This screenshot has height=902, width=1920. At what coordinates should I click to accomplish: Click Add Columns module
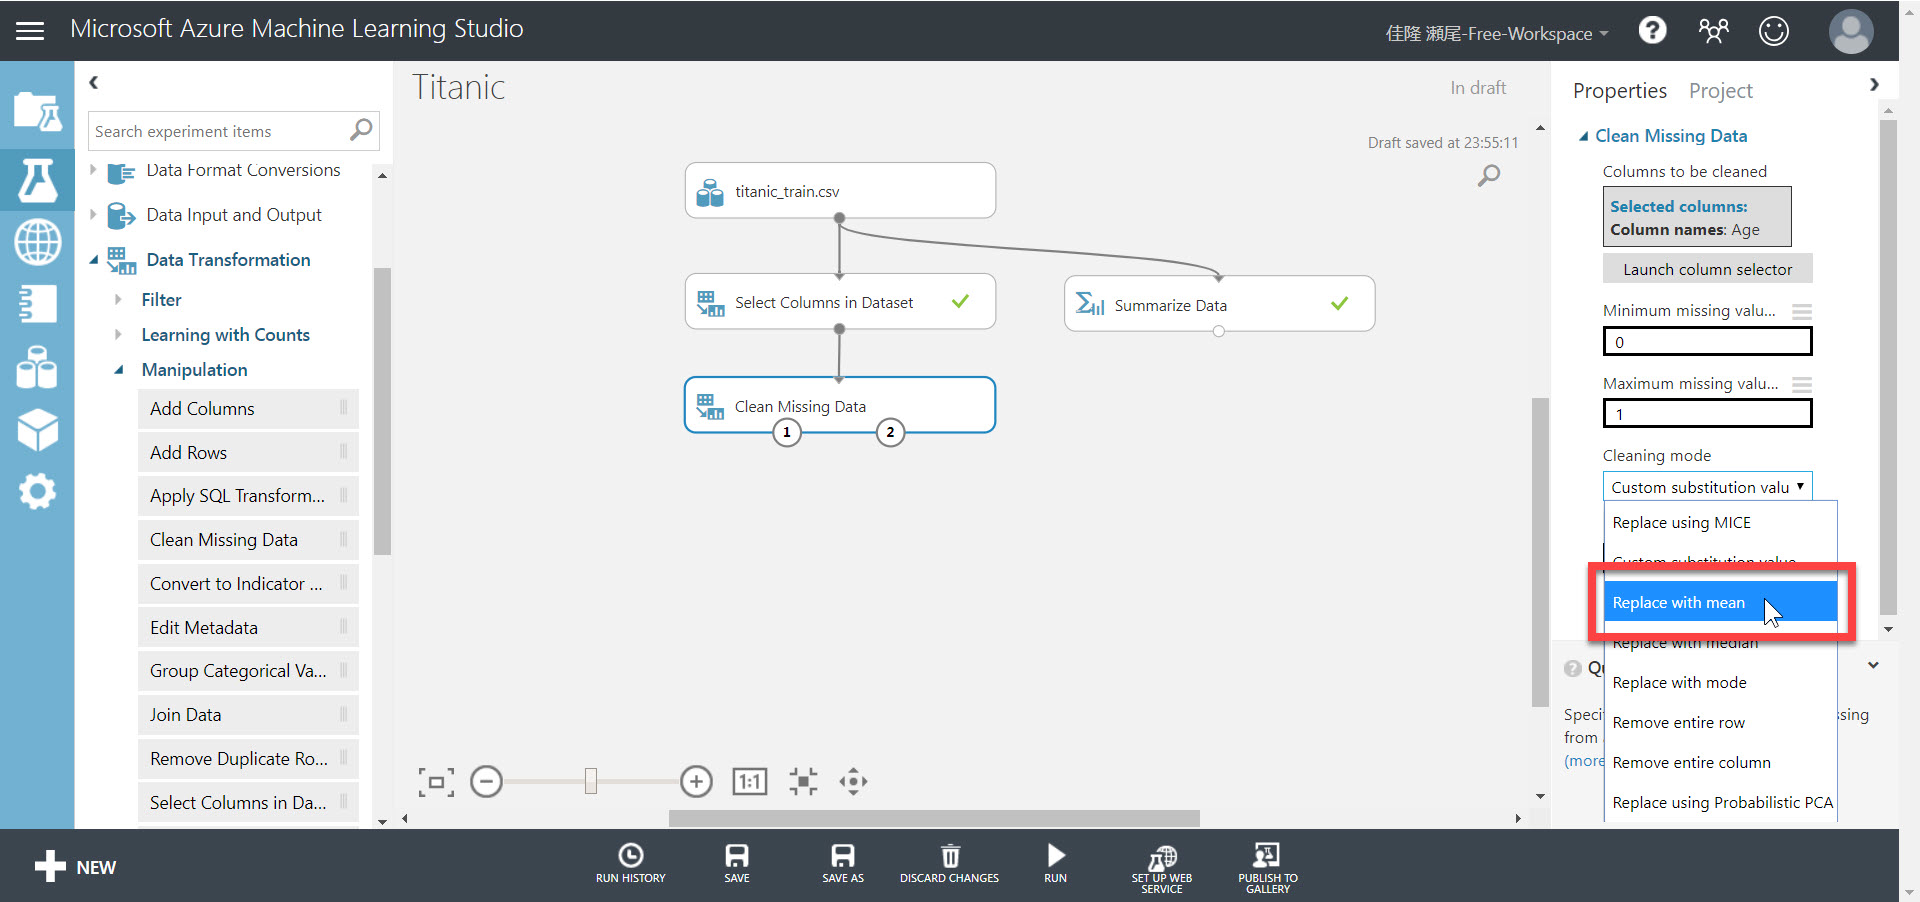pos(248,408)
